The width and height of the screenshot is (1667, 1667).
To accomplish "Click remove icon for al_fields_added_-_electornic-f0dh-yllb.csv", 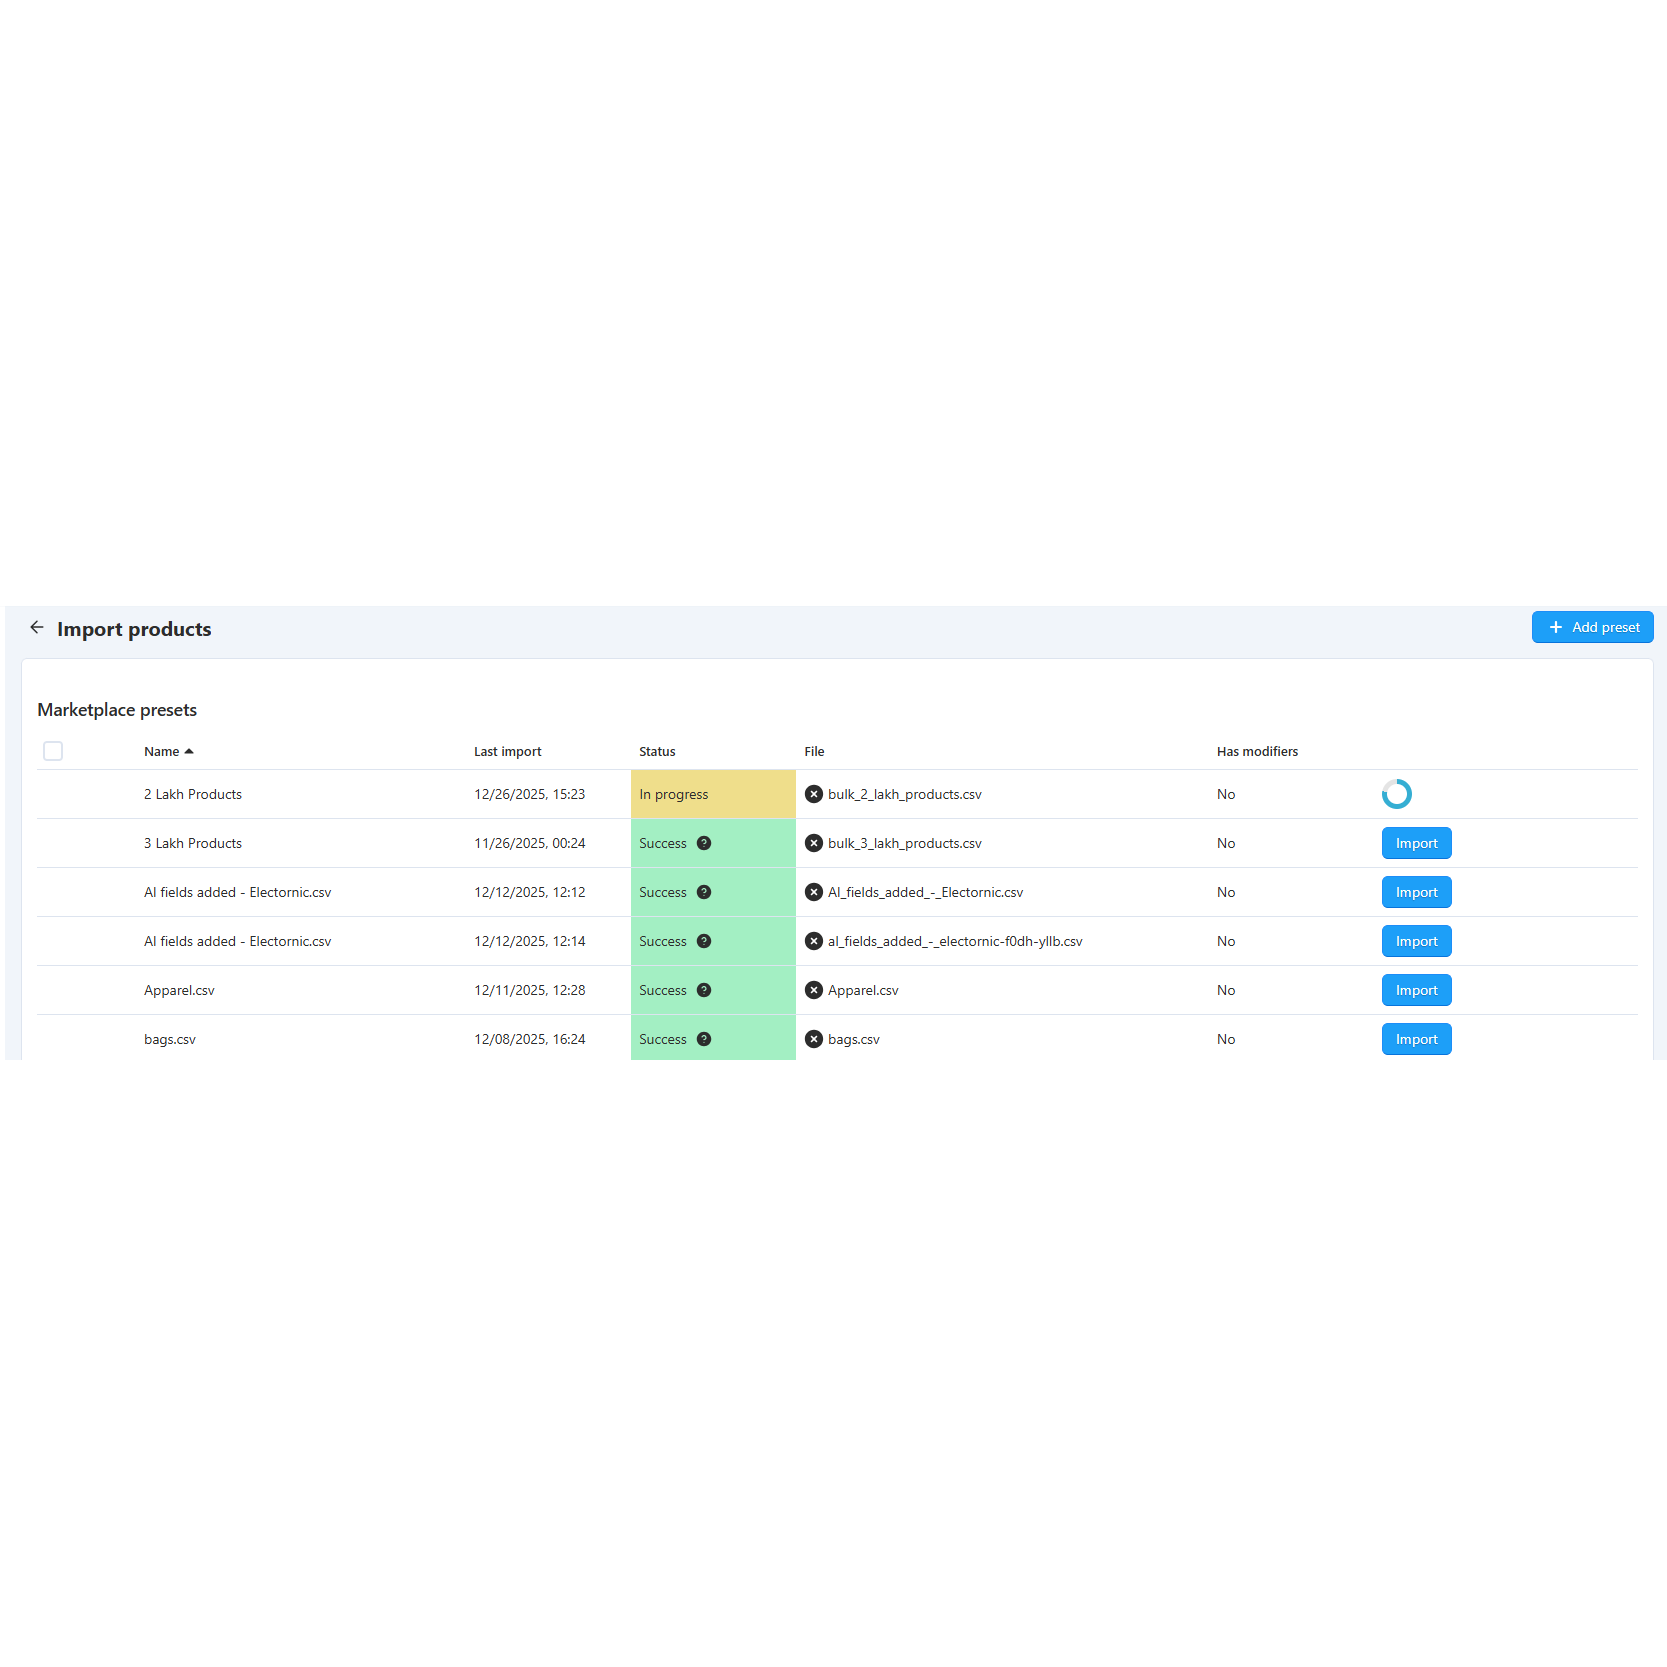I will point(814,941).
